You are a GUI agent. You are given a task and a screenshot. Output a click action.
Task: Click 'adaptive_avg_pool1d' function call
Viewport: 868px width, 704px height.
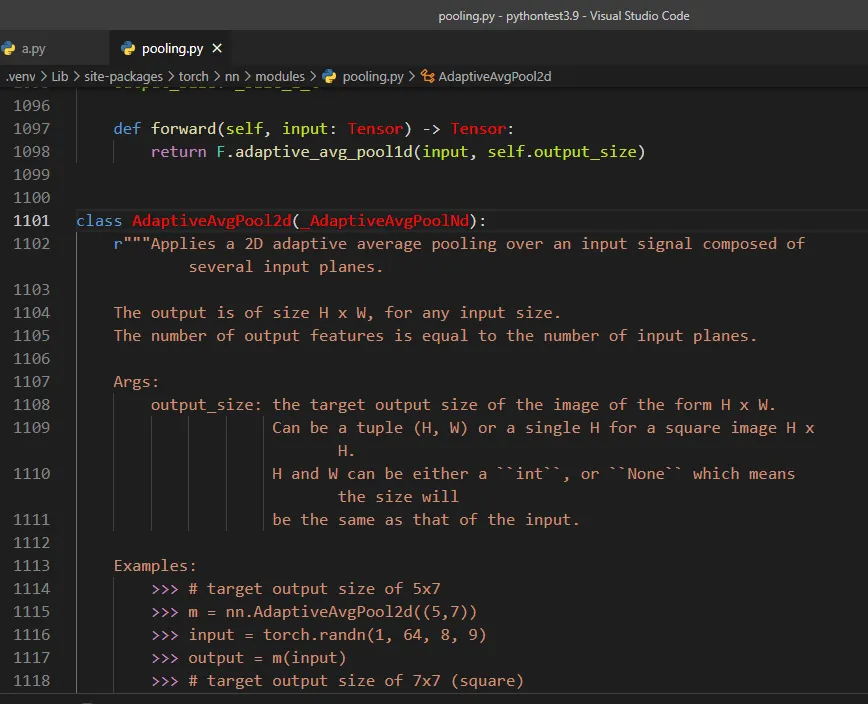324,152
